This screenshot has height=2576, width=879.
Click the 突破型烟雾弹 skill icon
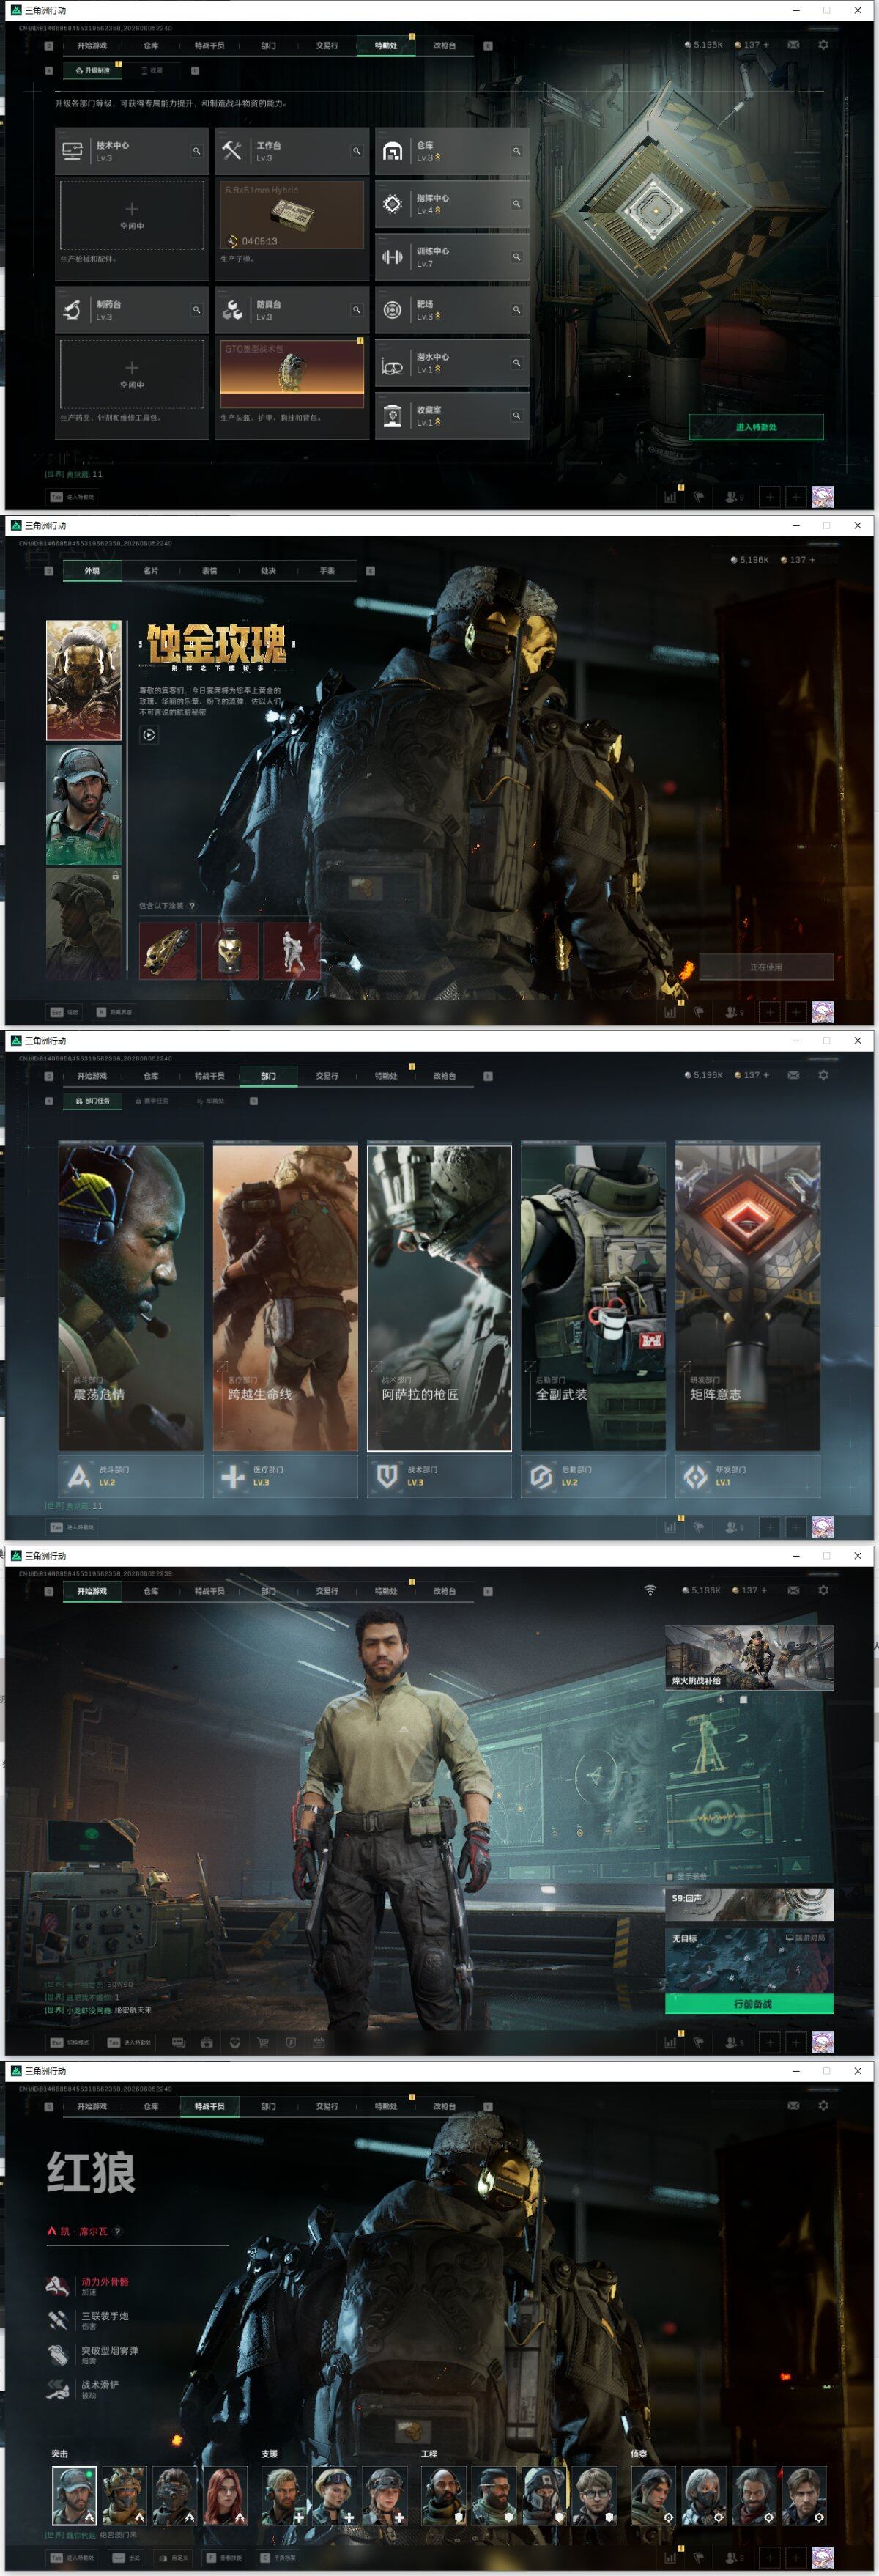(58, 2355)
